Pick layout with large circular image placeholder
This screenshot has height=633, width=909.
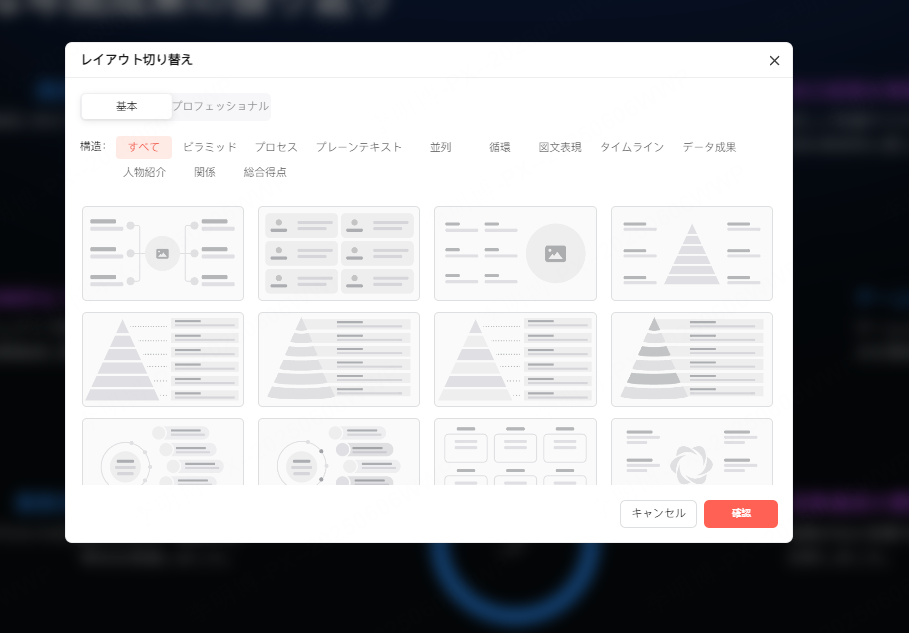514,253
